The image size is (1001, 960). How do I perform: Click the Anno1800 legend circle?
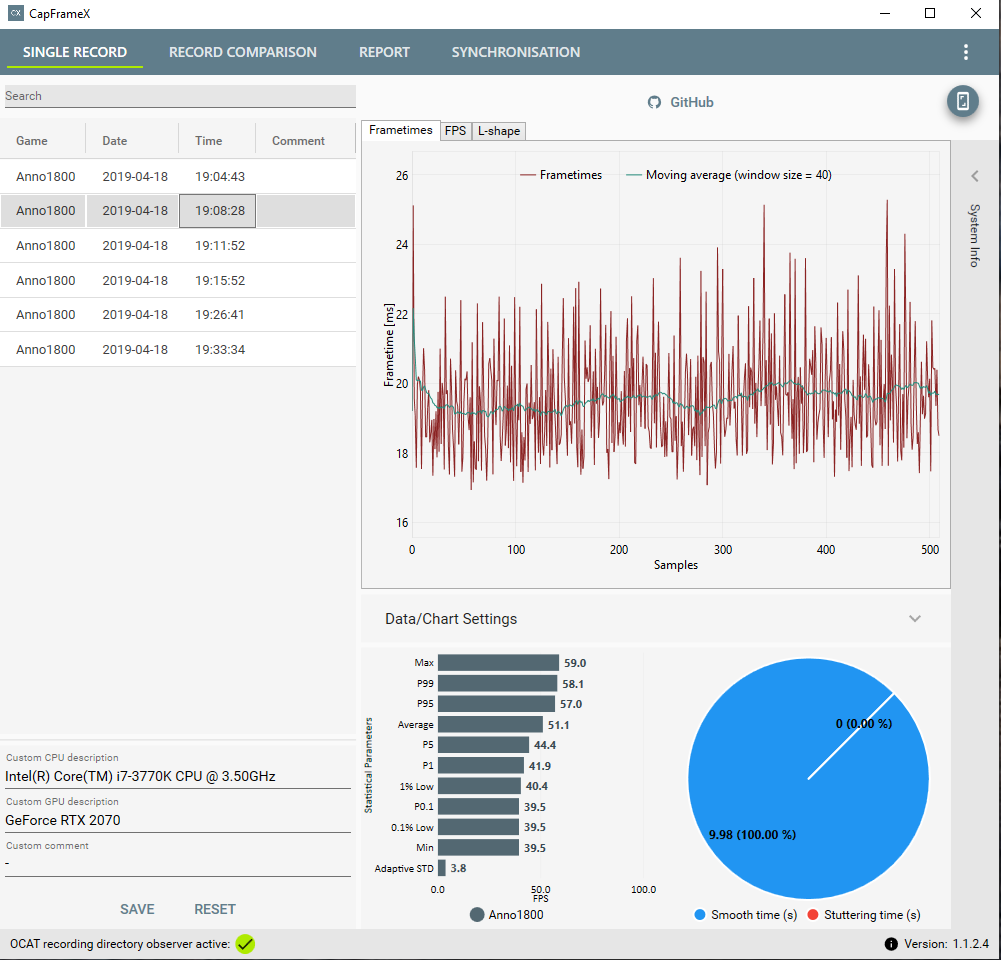click(477, 915)
